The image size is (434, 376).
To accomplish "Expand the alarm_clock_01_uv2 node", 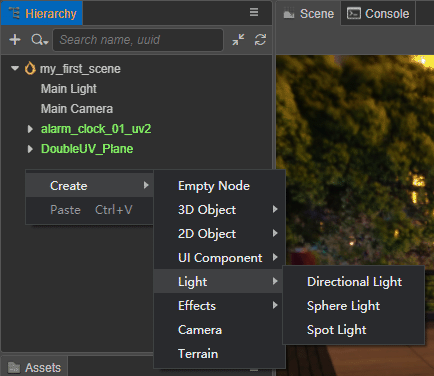I will click(30, 129).
